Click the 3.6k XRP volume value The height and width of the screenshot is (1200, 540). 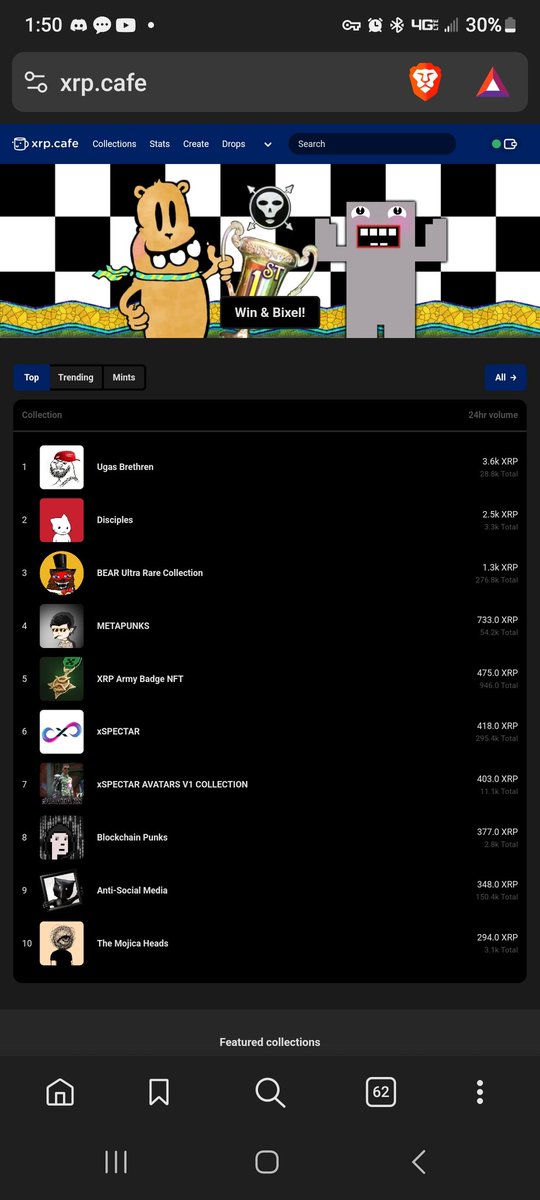(x=500, y=461)
